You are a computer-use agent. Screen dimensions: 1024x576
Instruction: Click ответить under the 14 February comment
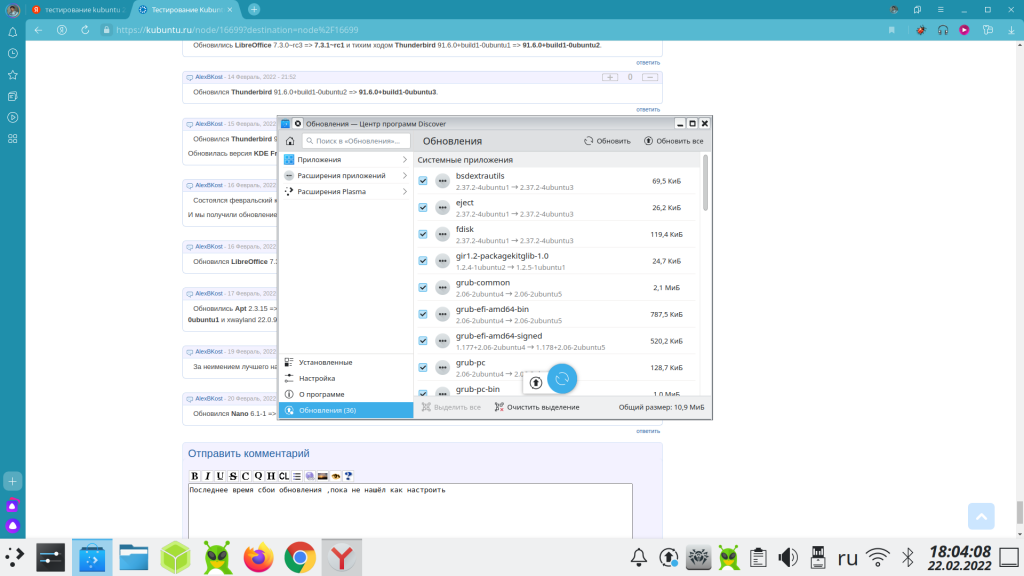pos(648,109)
